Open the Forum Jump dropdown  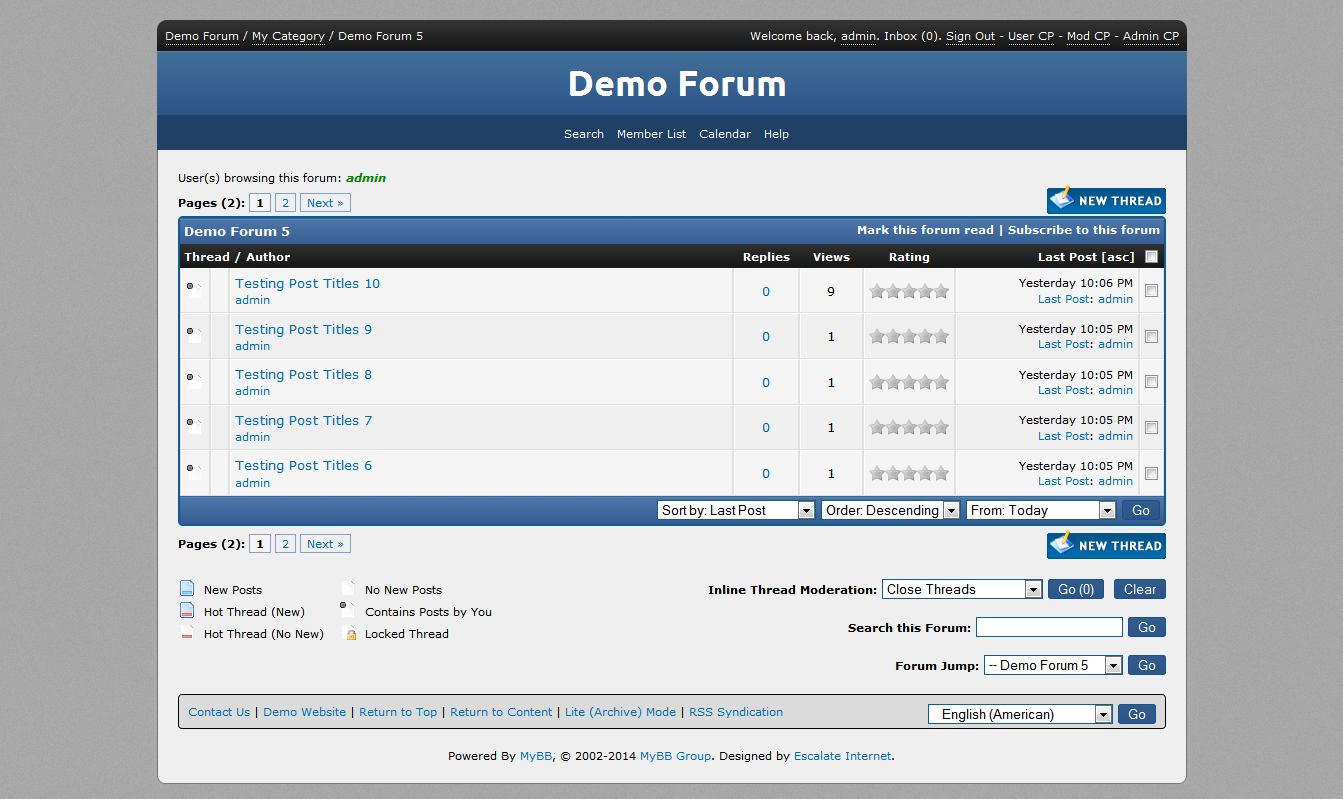[1053, 665]
